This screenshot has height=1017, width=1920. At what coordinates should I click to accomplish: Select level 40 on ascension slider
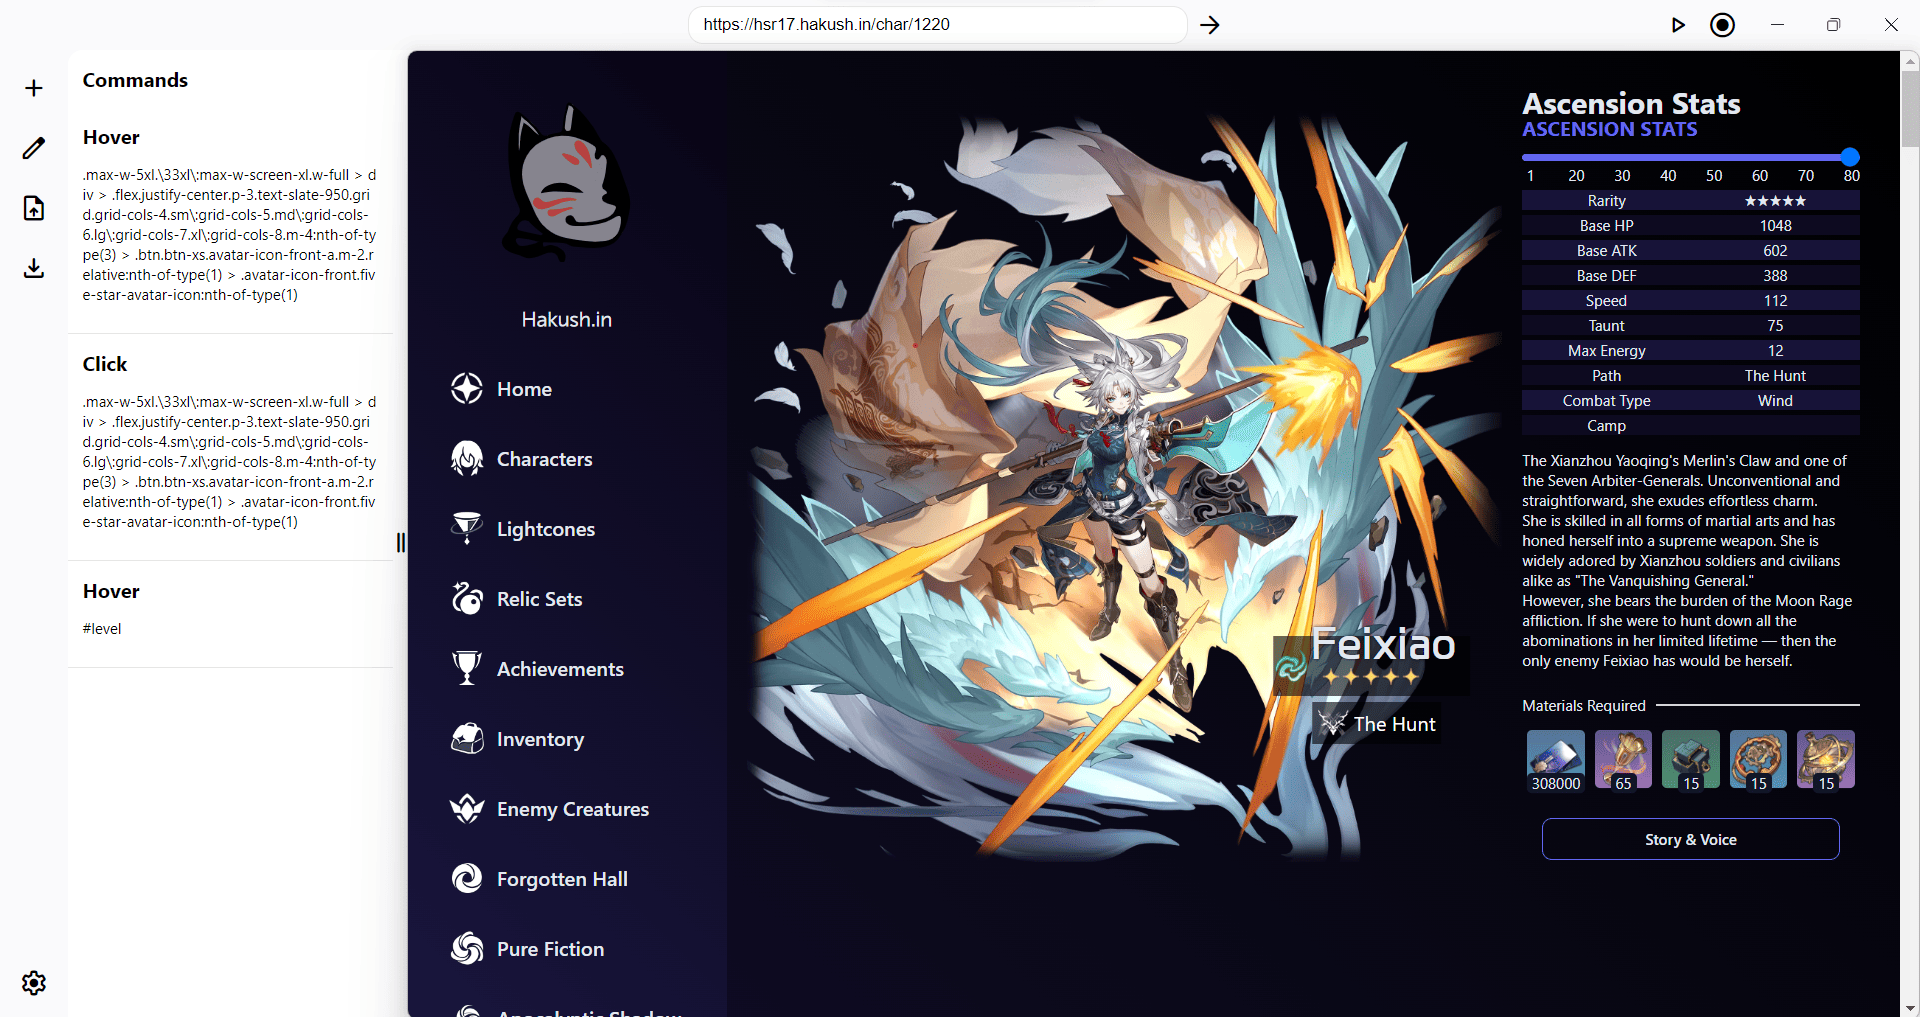pos(1668,176)
